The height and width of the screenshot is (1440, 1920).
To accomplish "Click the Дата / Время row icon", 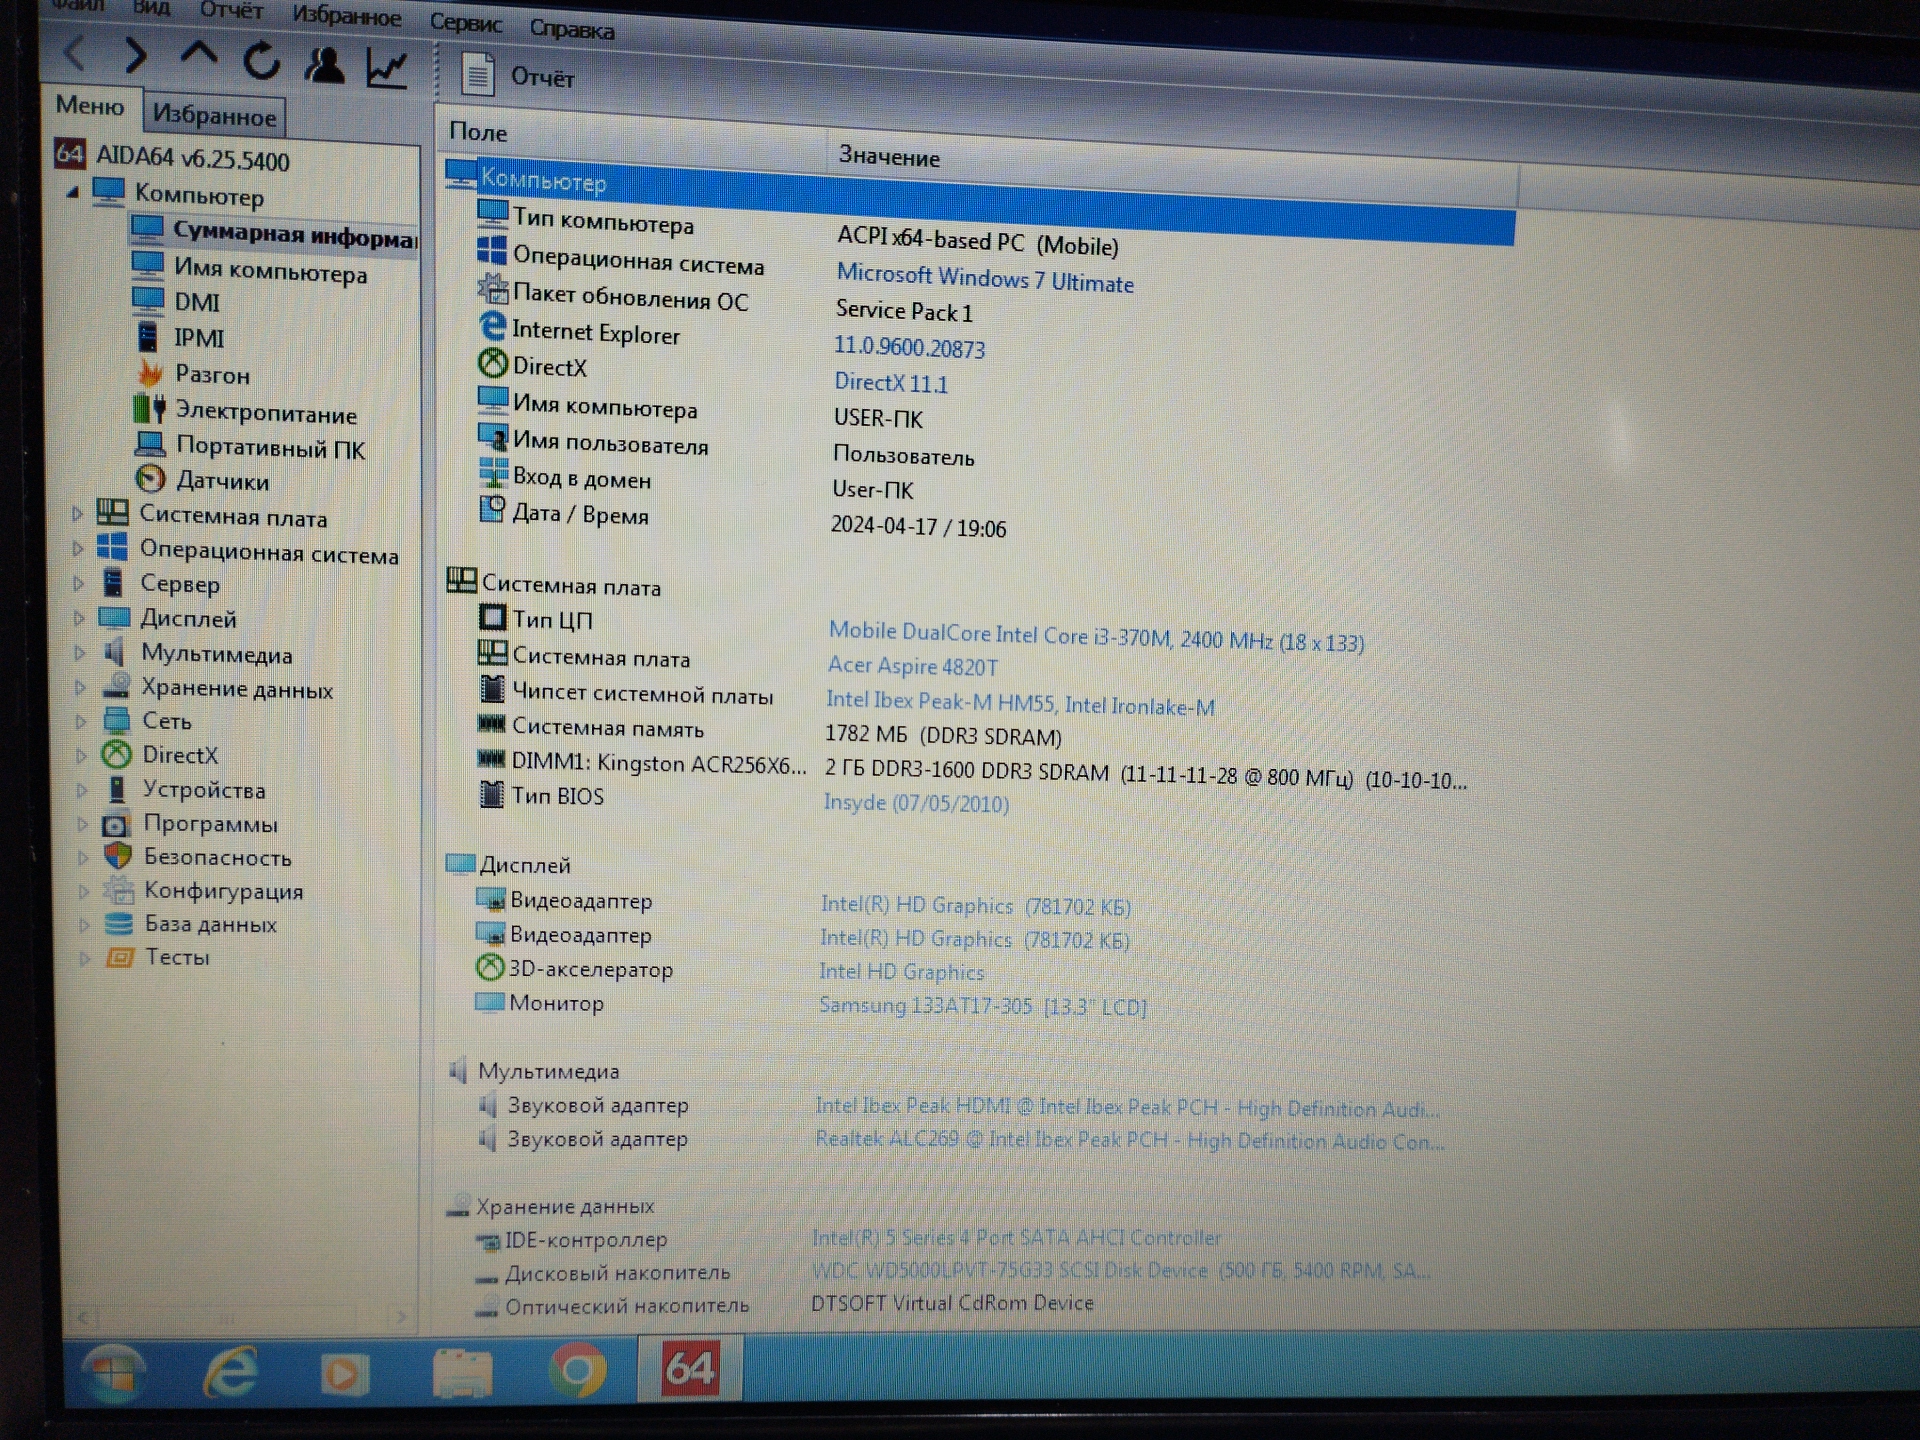I will [x=492, y=509].
